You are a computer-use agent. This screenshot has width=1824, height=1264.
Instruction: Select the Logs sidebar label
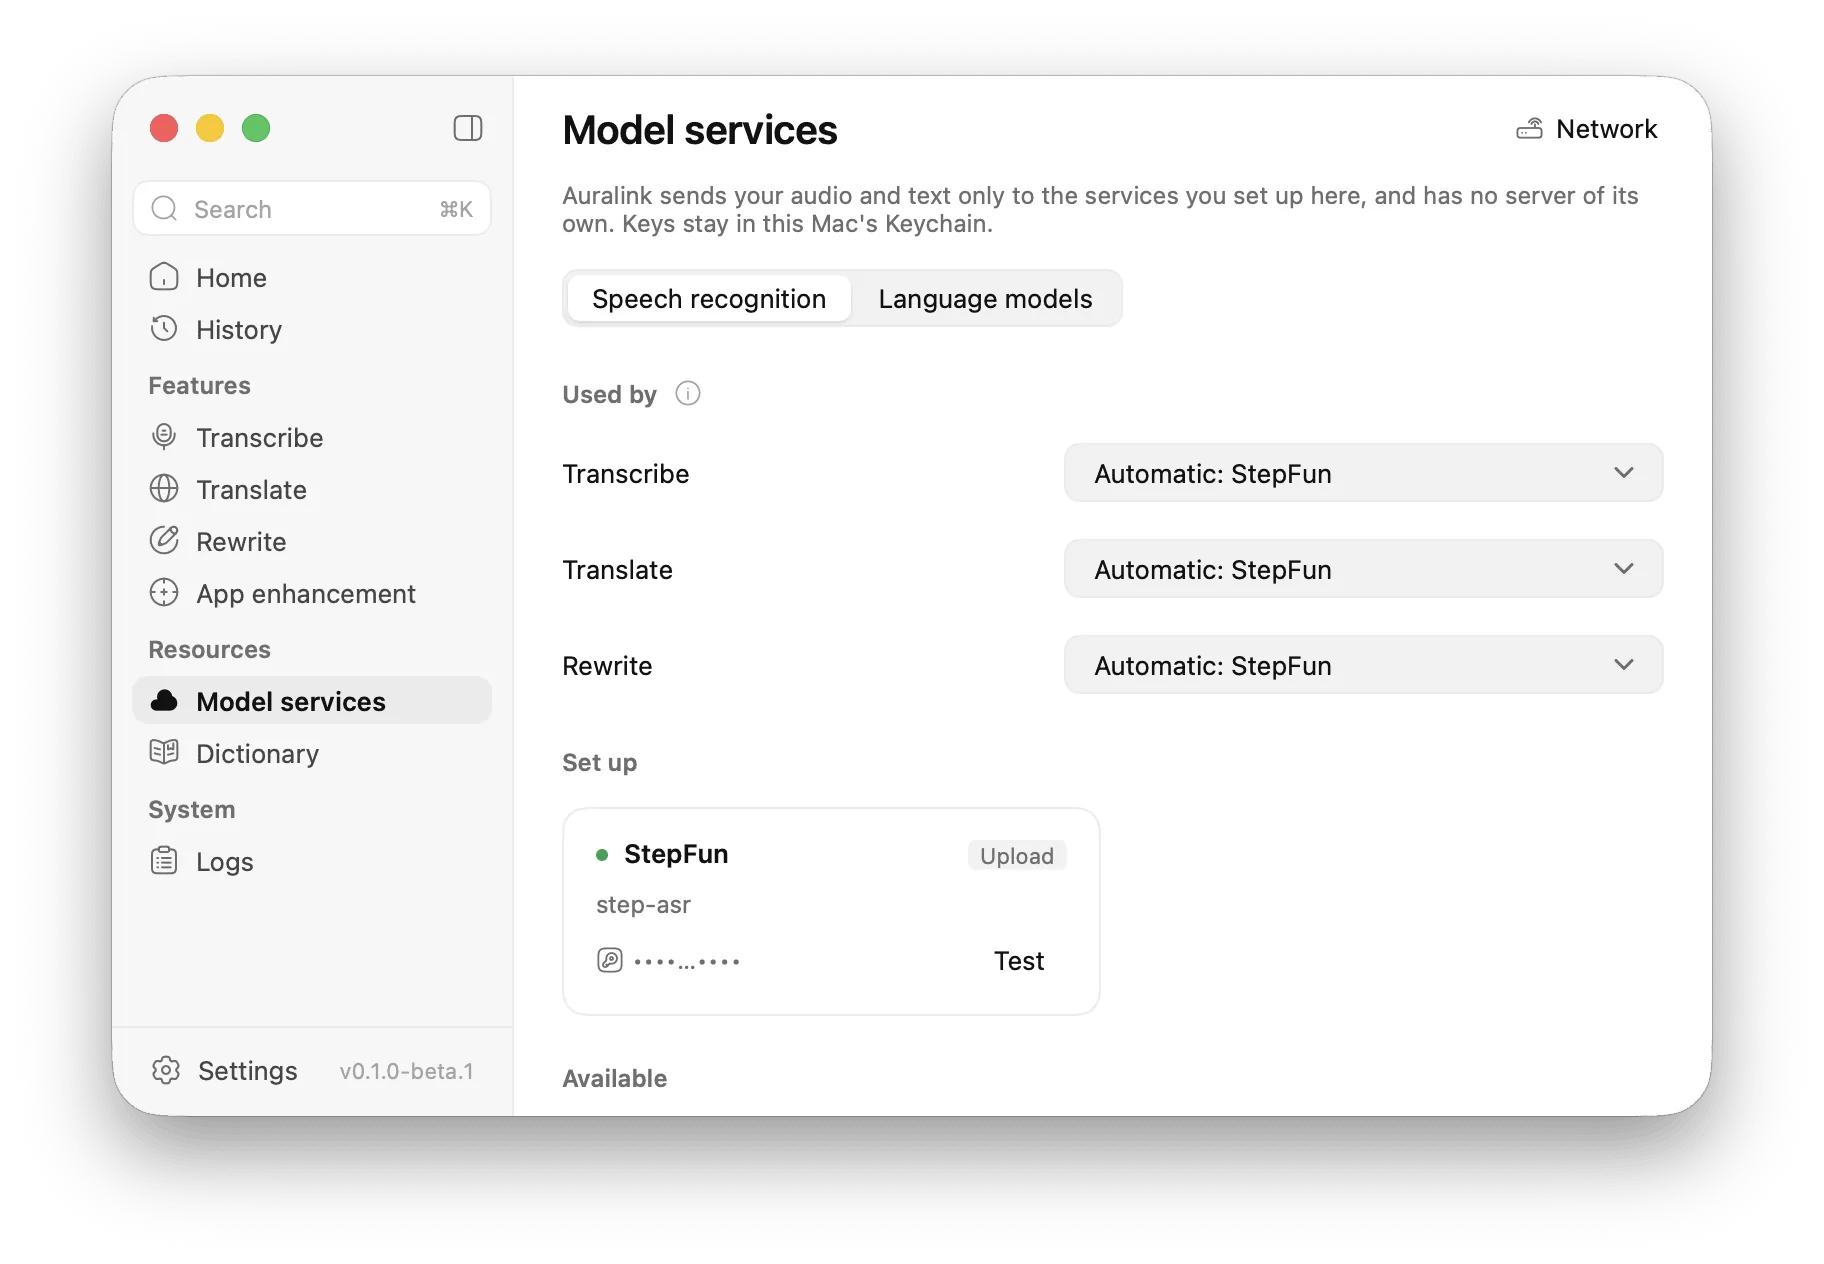(225, 862)
